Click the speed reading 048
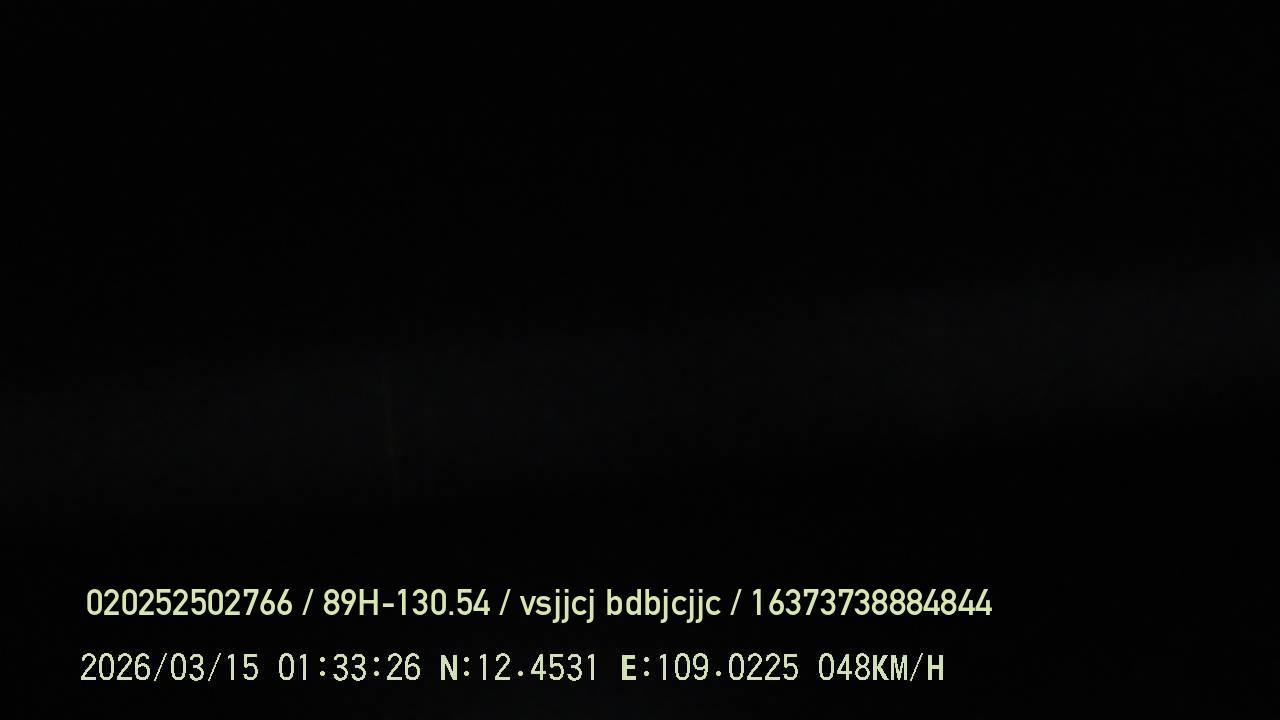The image size is (1280, 720). pos(844,668)
